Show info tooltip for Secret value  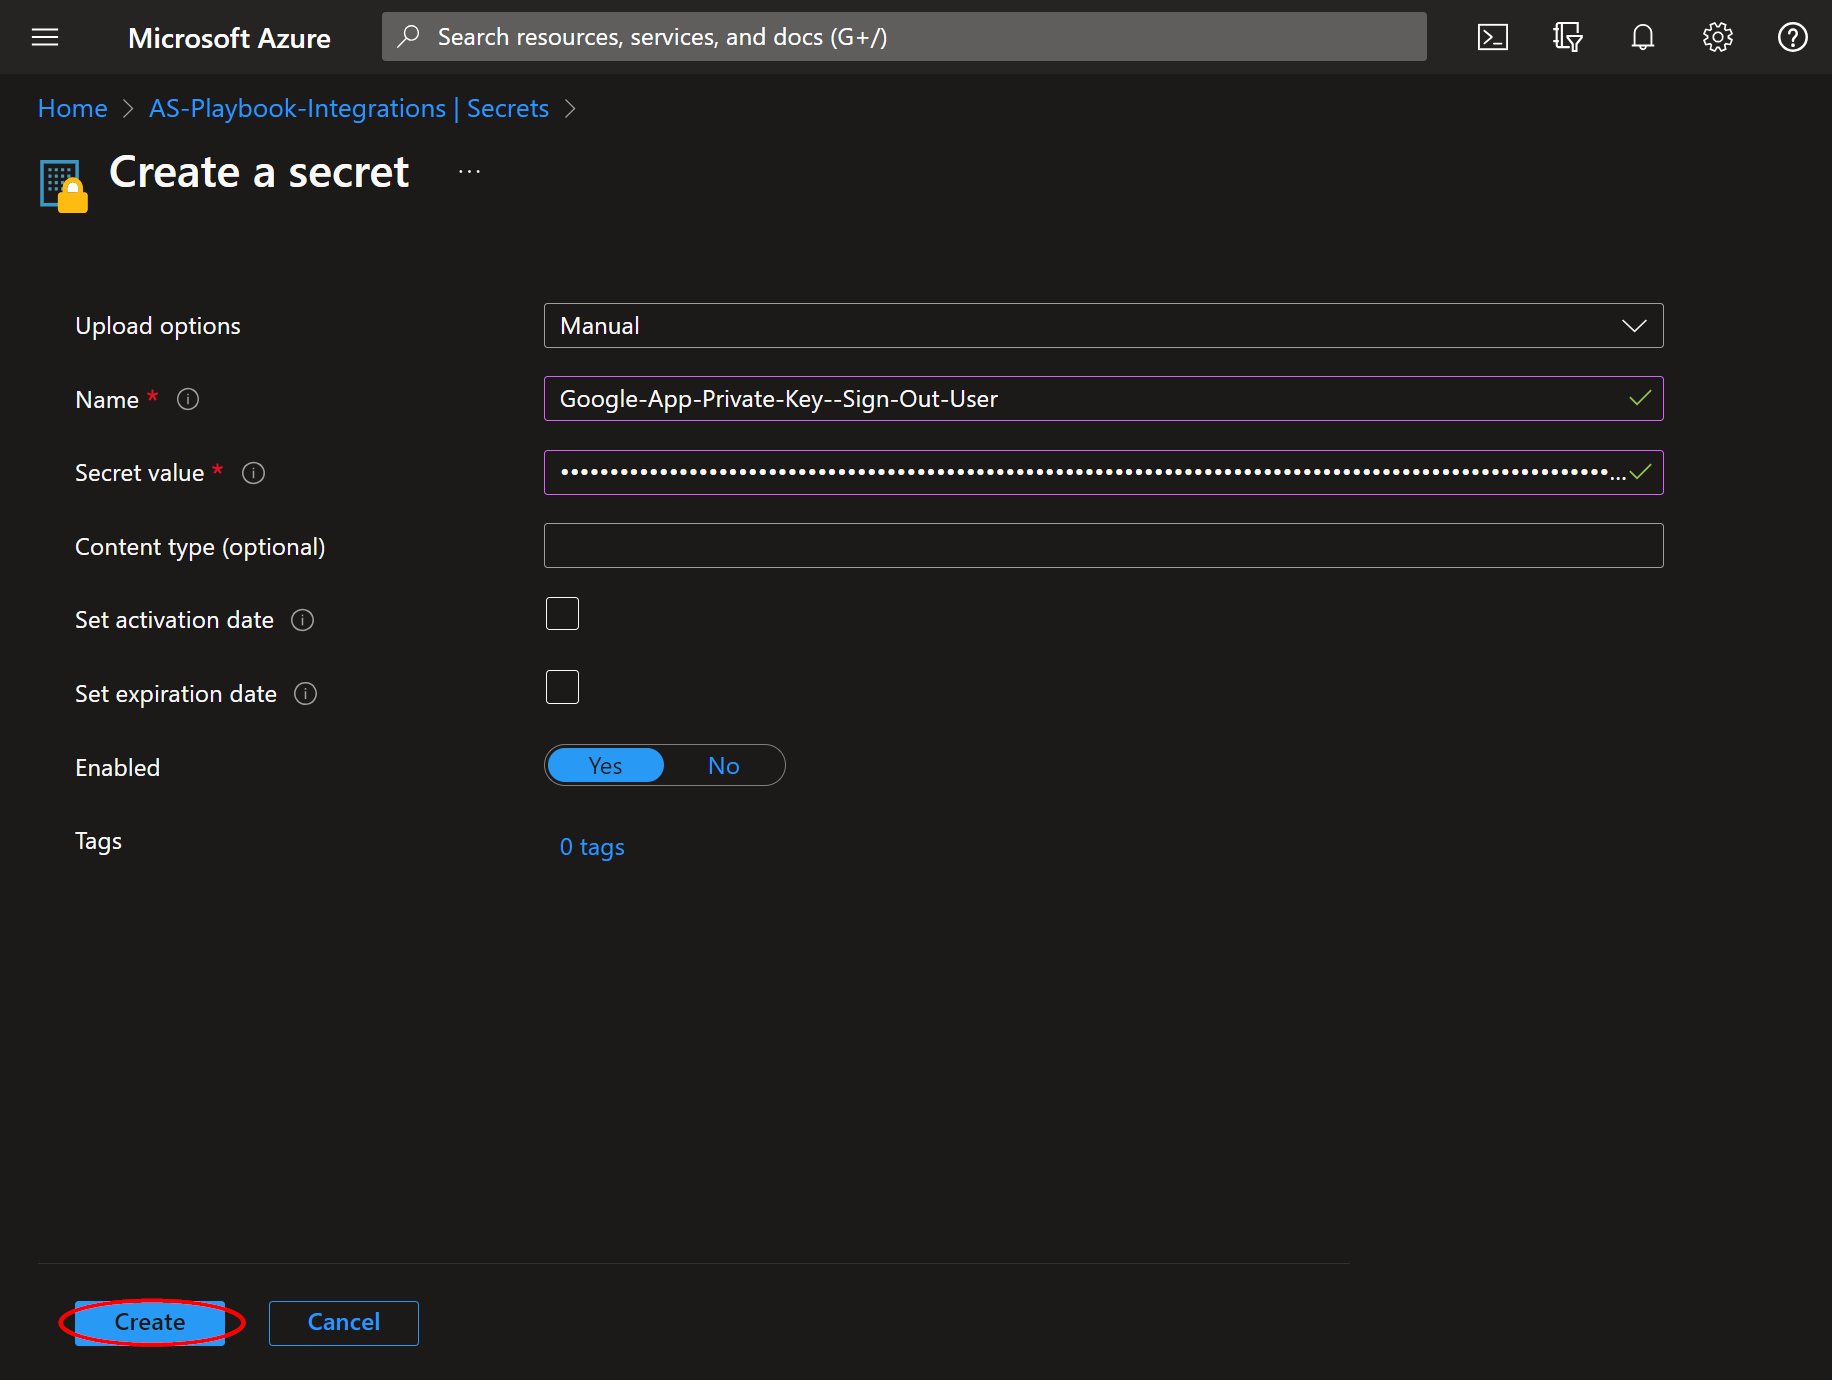pyautogui.click(x=254, y=473)
